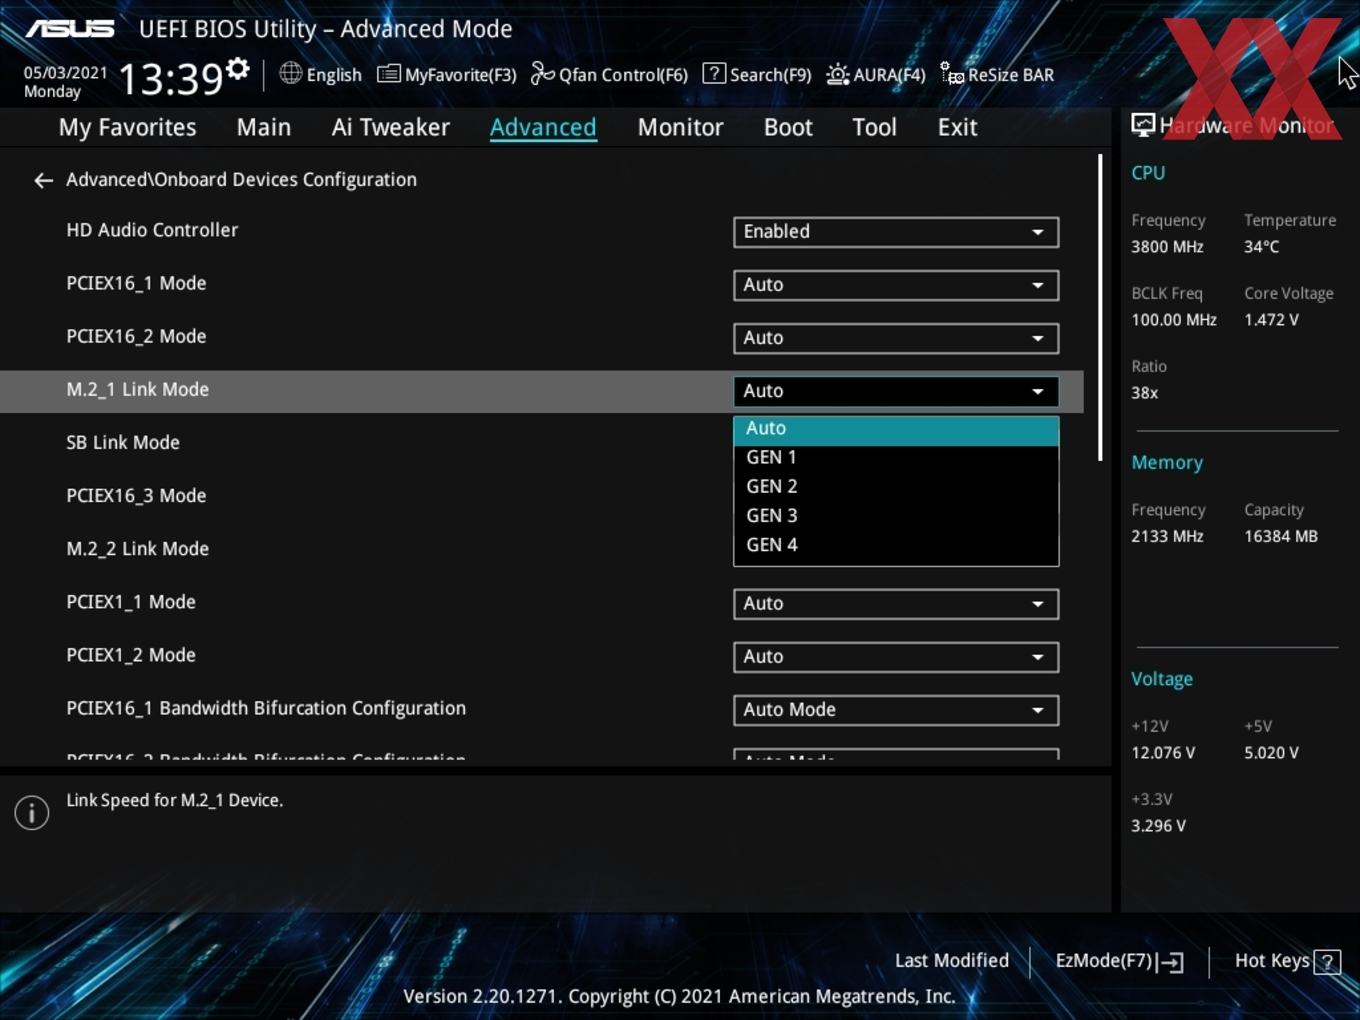
Task: Open the ReSize BAR option
Action: [997, 75]
